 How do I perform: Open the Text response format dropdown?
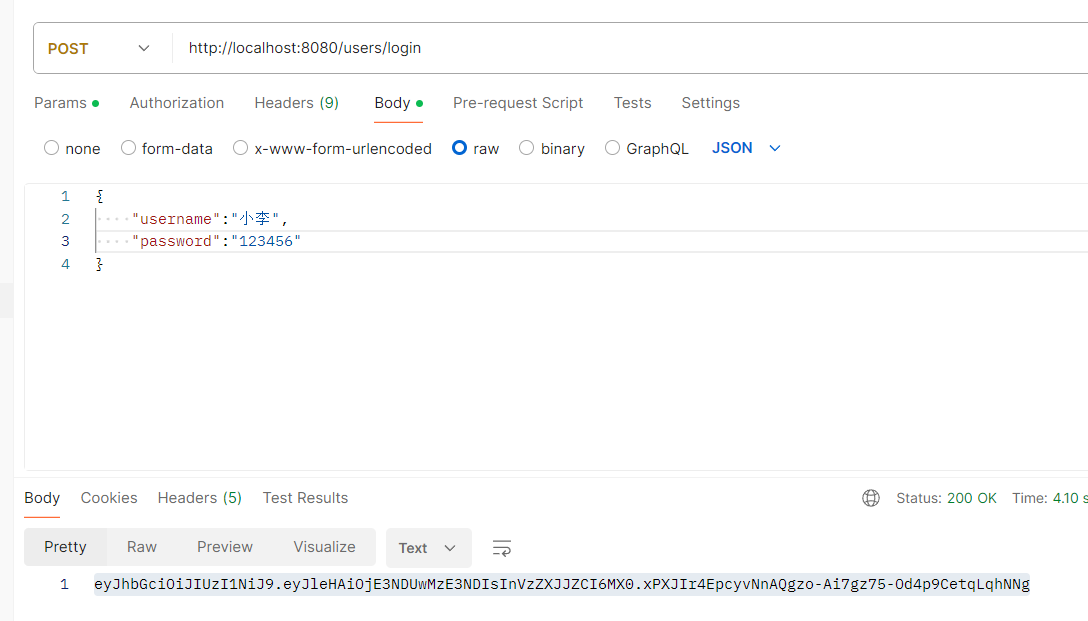pos(428,548)
